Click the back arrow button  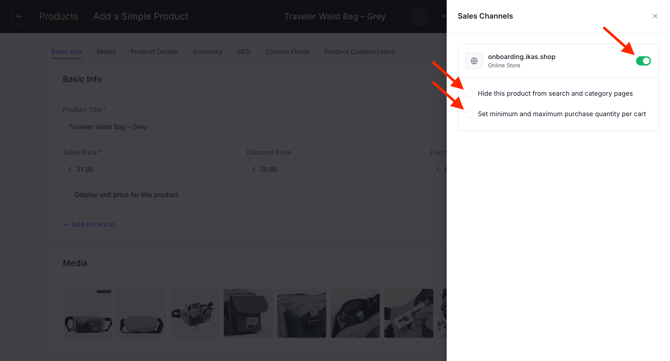pyautogui.click(x=20, y=16)
